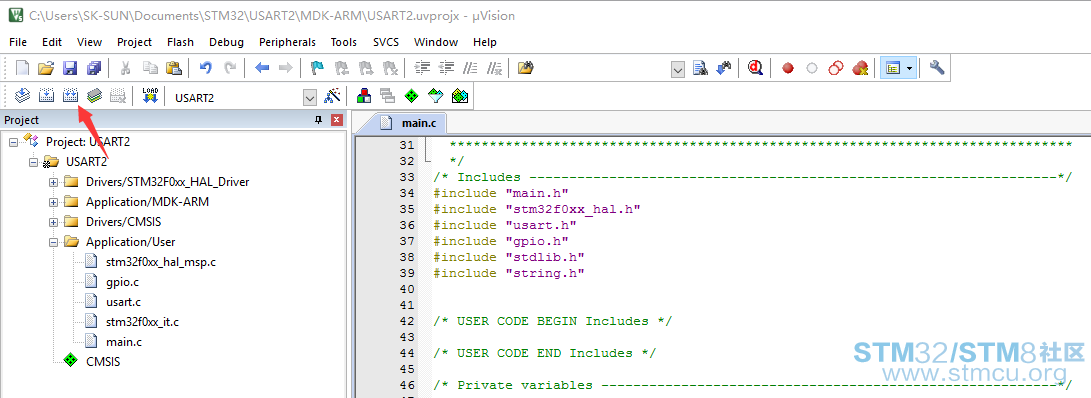The height and width of the screenshot is (398, 1091).
Task: Open the Debug menu
Action: tap(226, 42)
